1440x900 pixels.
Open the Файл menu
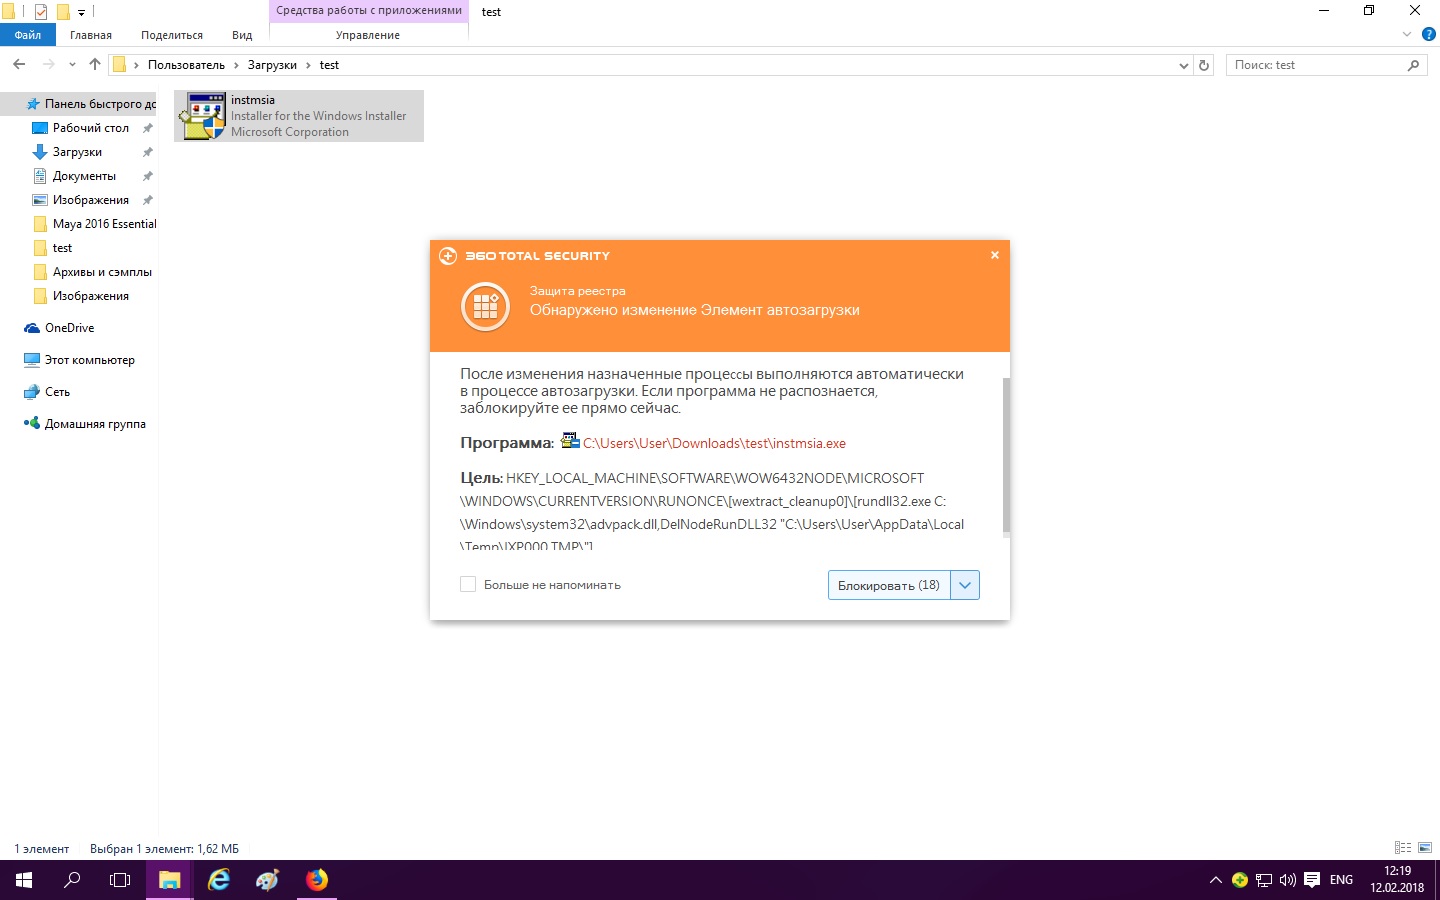click(28, 35)
